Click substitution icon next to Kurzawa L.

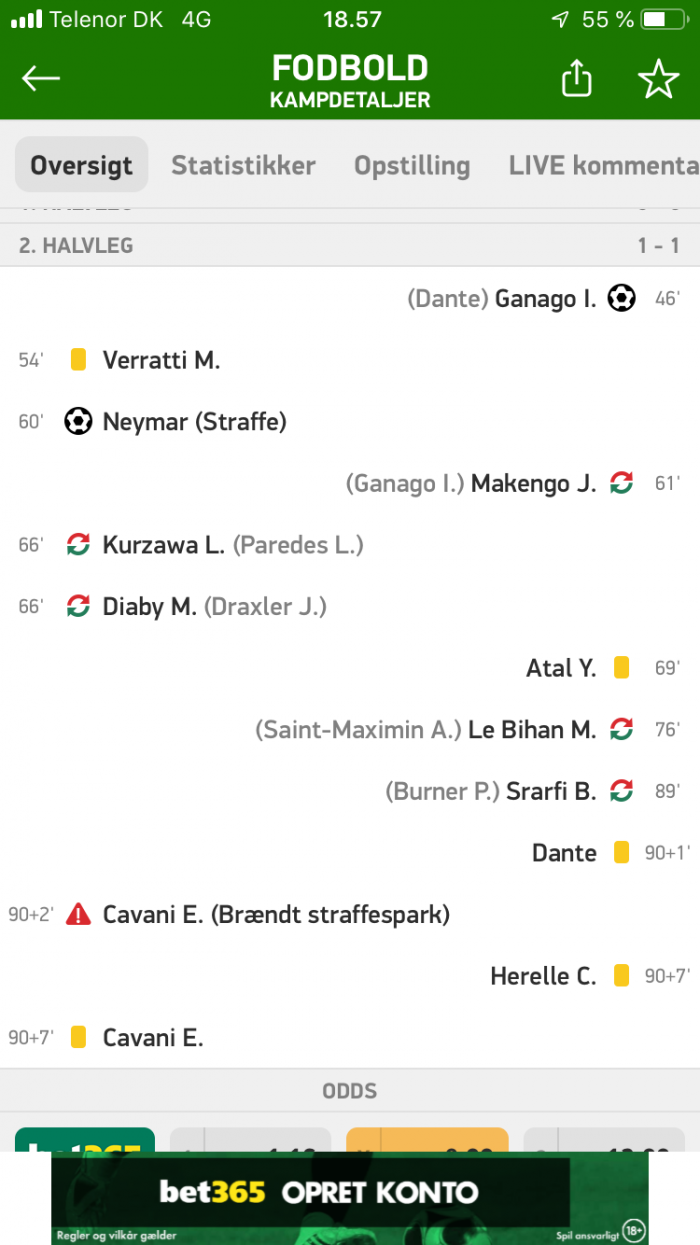click(78, 544)
